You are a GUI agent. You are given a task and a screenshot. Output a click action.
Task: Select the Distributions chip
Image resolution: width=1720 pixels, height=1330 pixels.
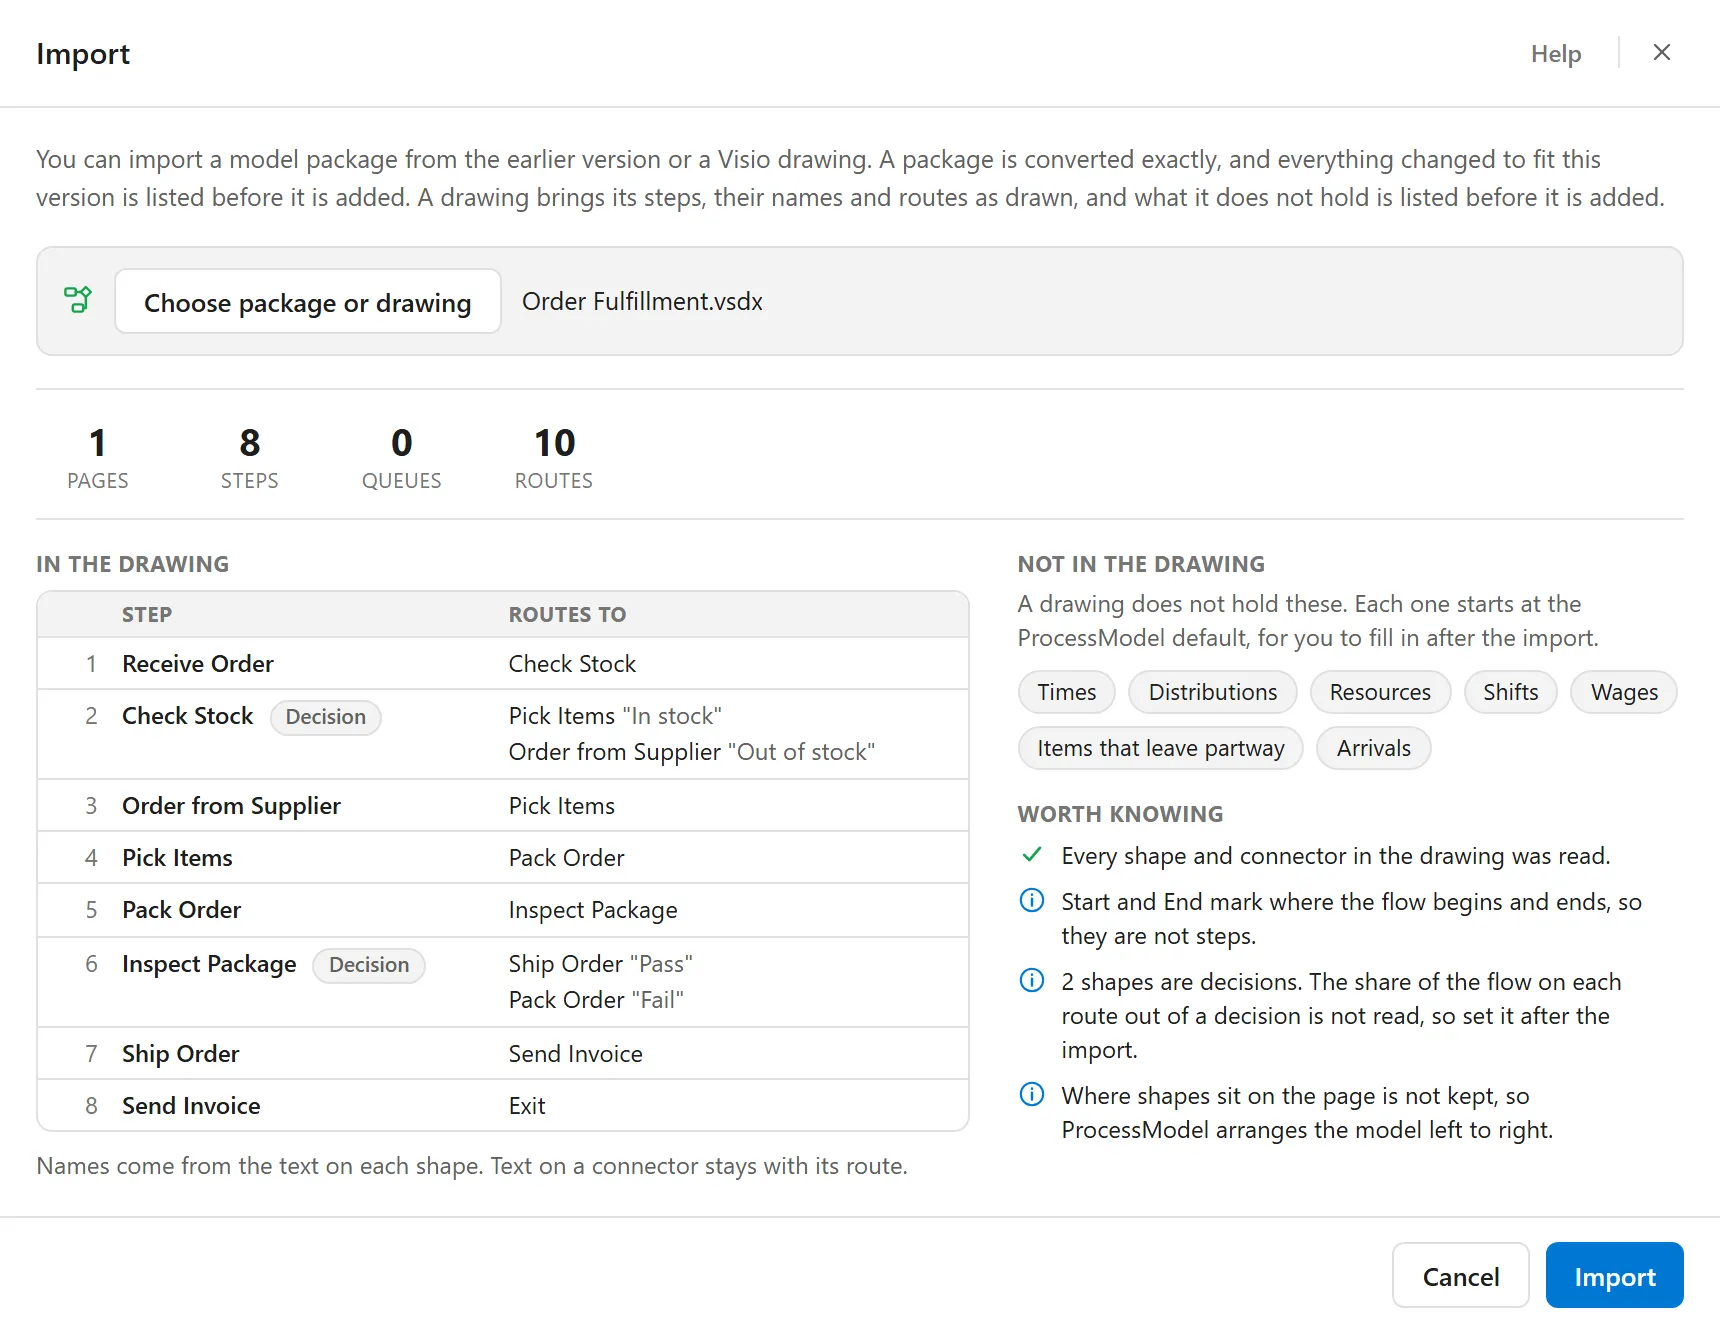(x=1213, y=692)
